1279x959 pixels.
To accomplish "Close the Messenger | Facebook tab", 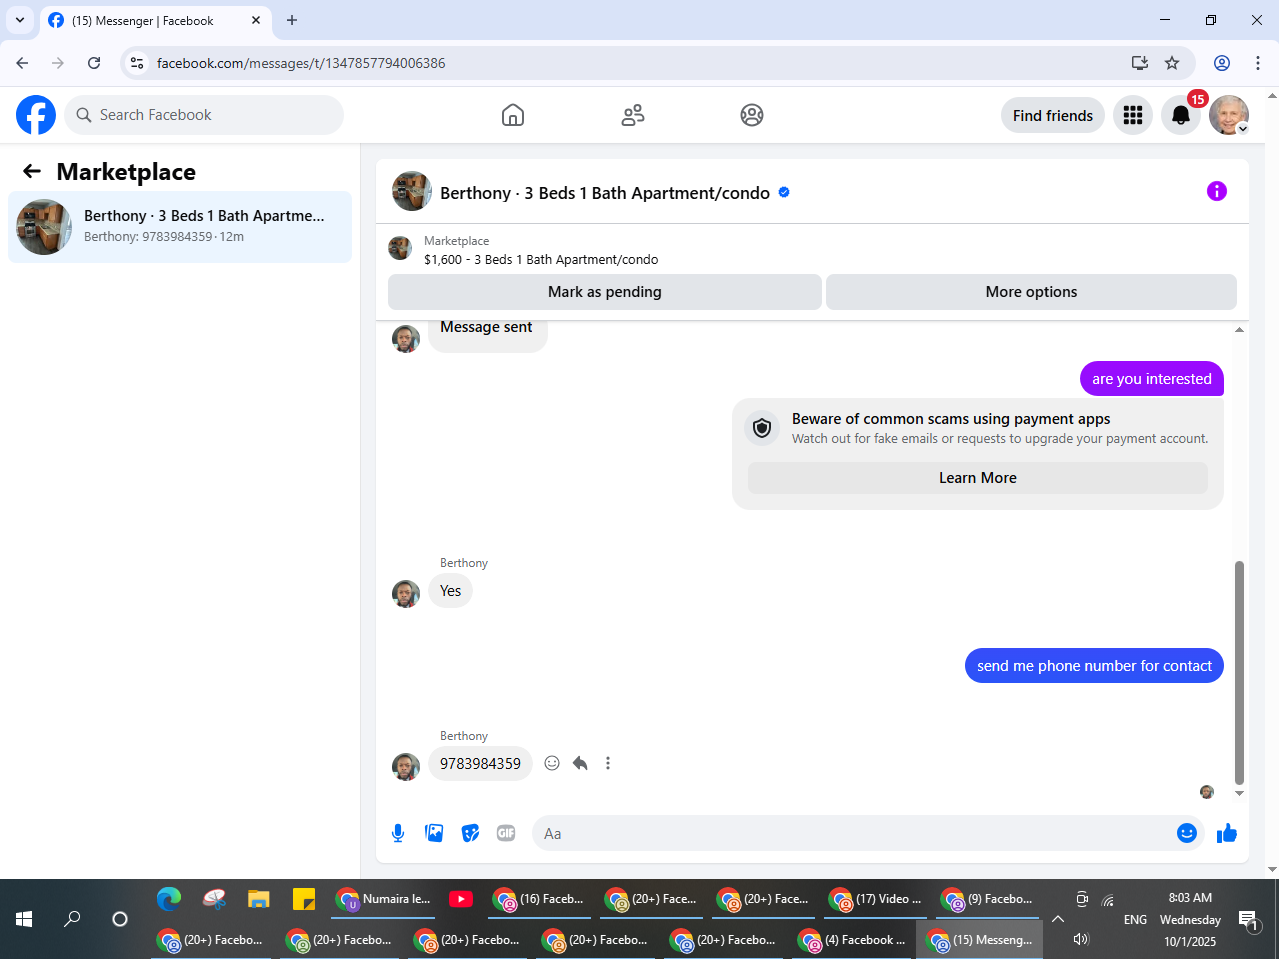I will point(256,20).
